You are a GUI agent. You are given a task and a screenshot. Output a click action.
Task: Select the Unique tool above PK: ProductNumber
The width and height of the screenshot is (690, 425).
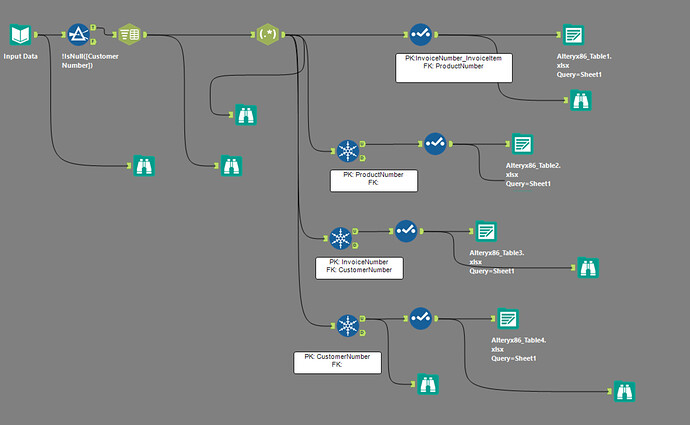(347, 150)
